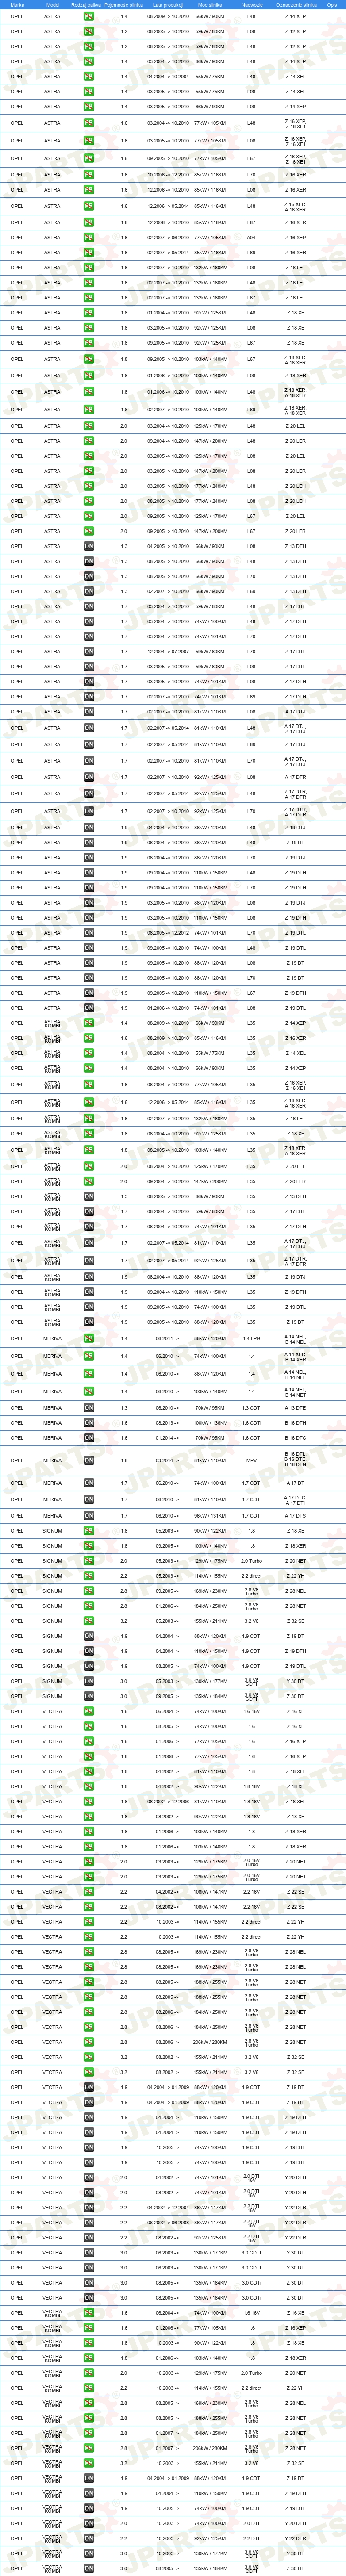Select the Lata produkcji header
This screenshot has width=346, height=2576.
click(x=168, y=5)
